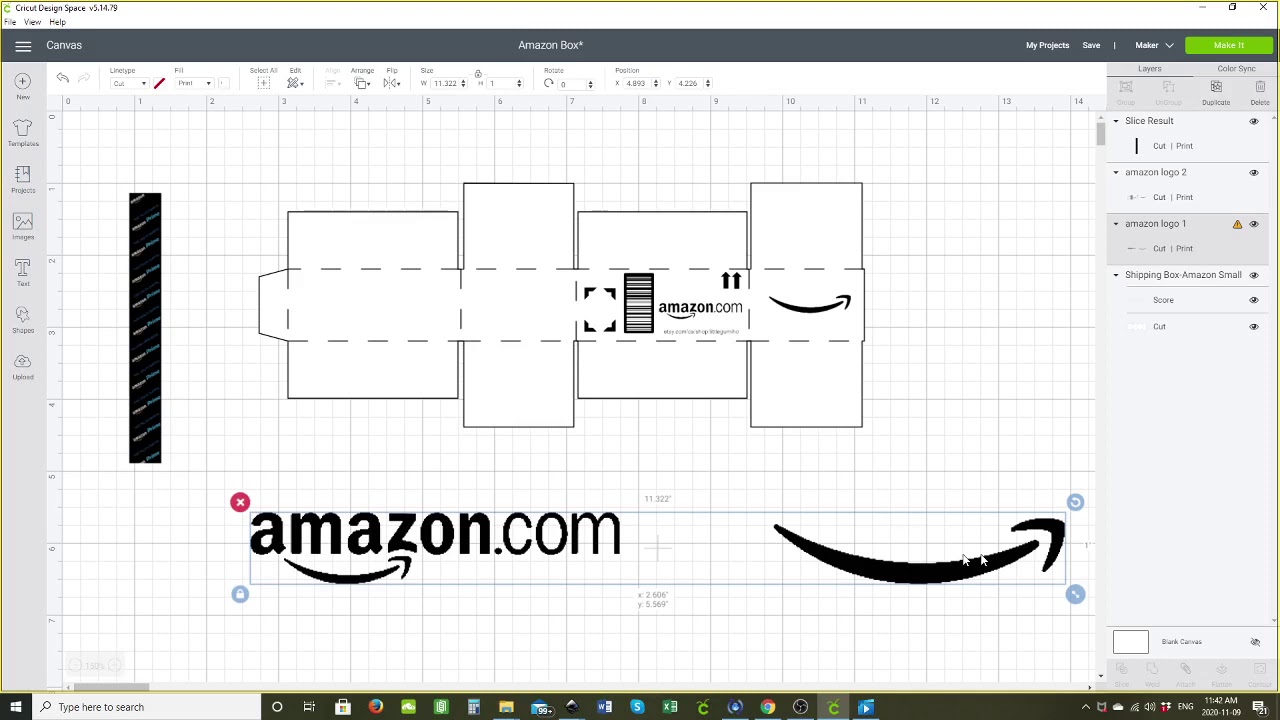Open the Maker machine dropdown
Screen dimensions: 1280x720
coord(1154,45)
